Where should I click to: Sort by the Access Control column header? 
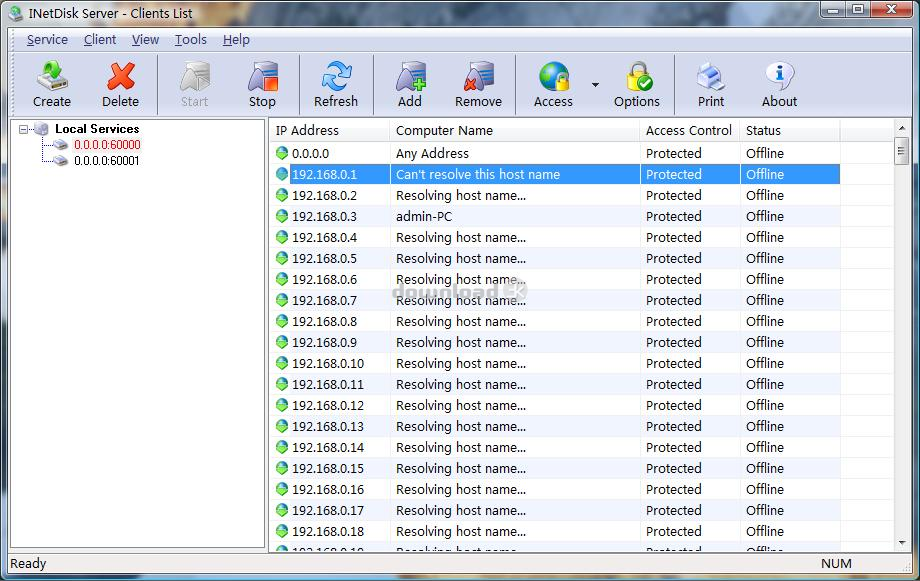(690, 130)
